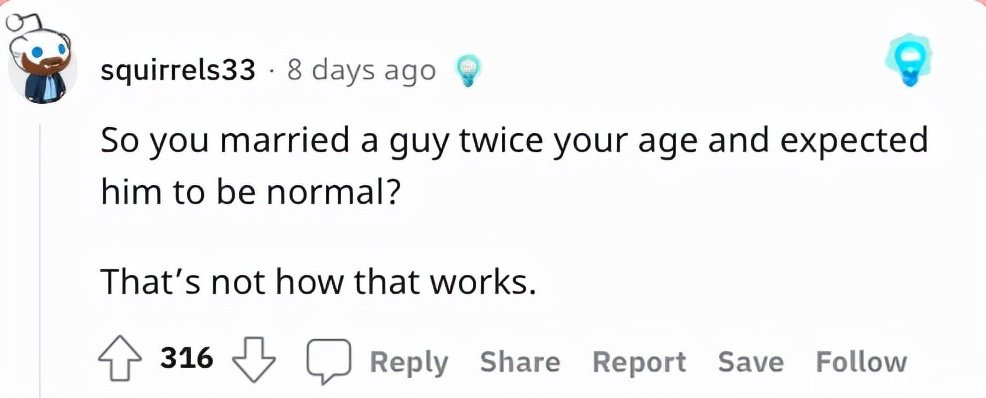986x398 pixels.
Task: Visit the squirrels33 user profile link
Action: [178, 72]
